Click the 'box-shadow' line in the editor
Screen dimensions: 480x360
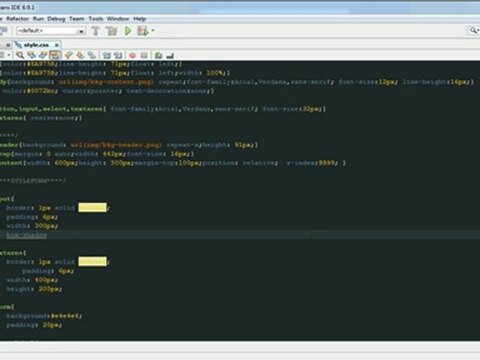(x=26, y=235)
